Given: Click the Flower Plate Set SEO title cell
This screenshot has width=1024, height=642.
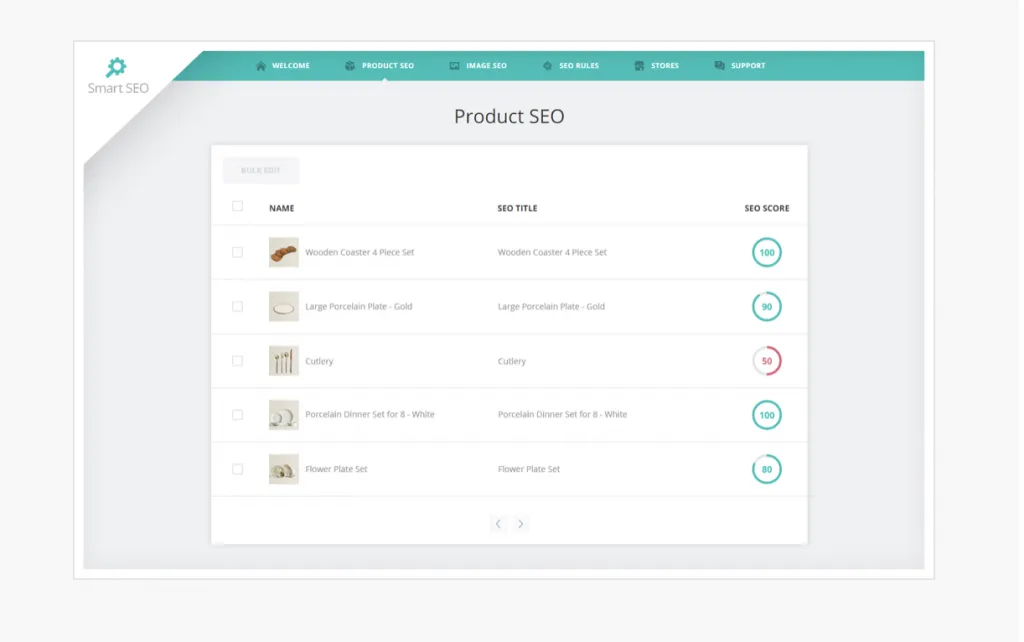Looking at the screenshot, I should pyautogui.click(x=529, y=469).
